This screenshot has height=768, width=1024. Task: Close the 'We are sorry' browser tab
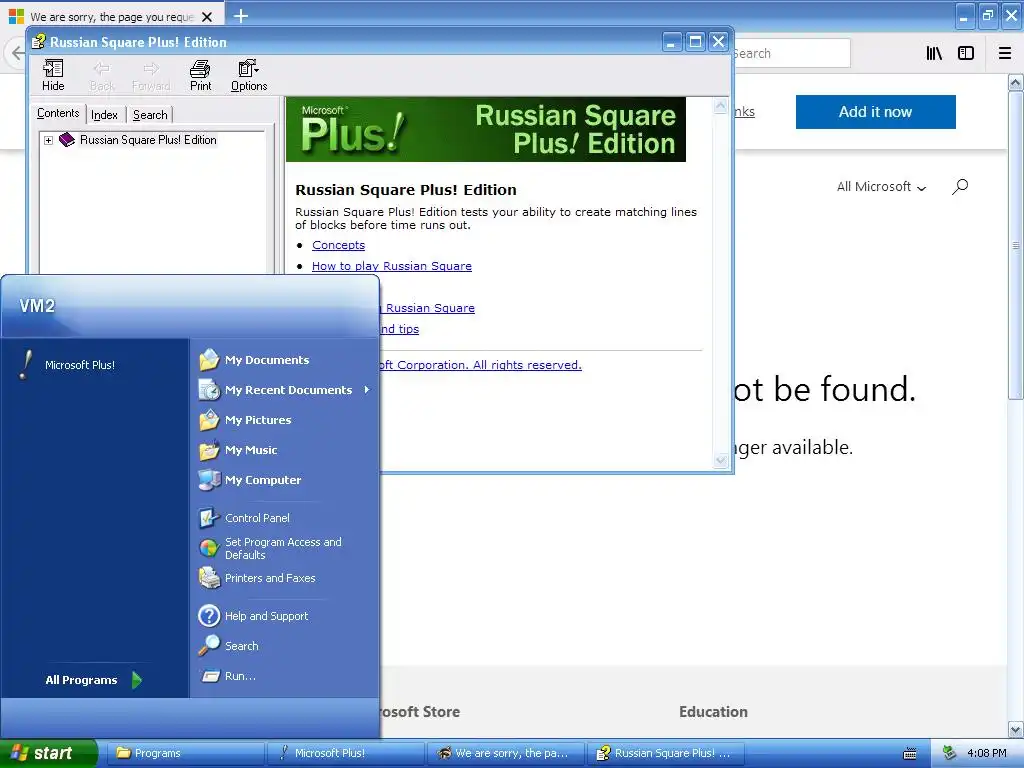[206, 17]
